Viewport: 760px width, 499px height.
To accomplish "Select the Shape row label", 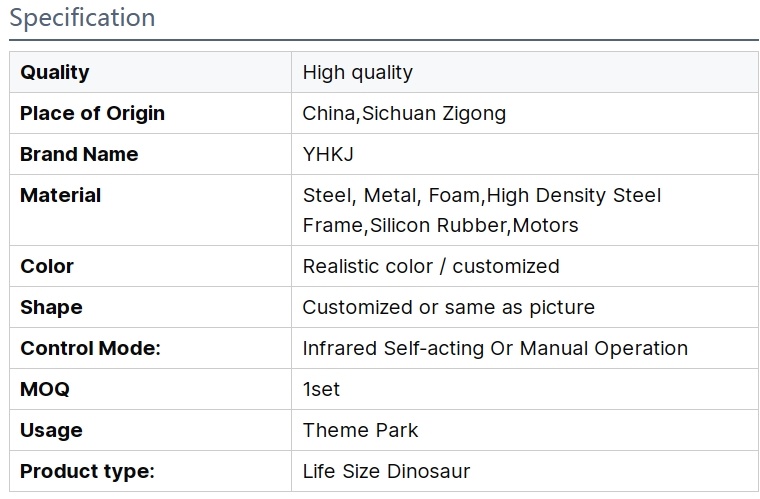I will [51, 307].
